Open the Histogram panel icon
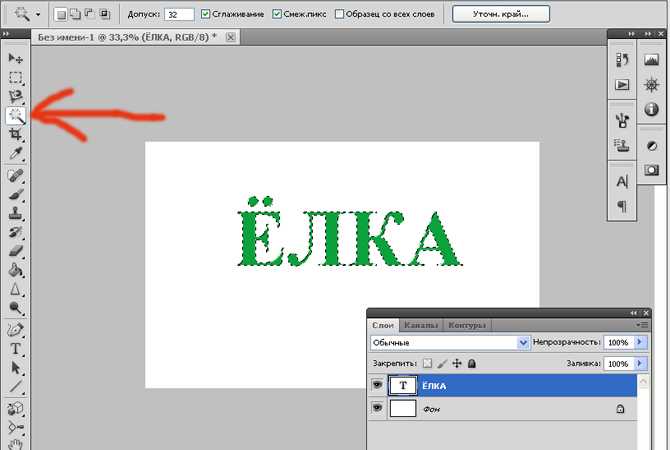Viewport: 670px width, 450px height. 651,60
